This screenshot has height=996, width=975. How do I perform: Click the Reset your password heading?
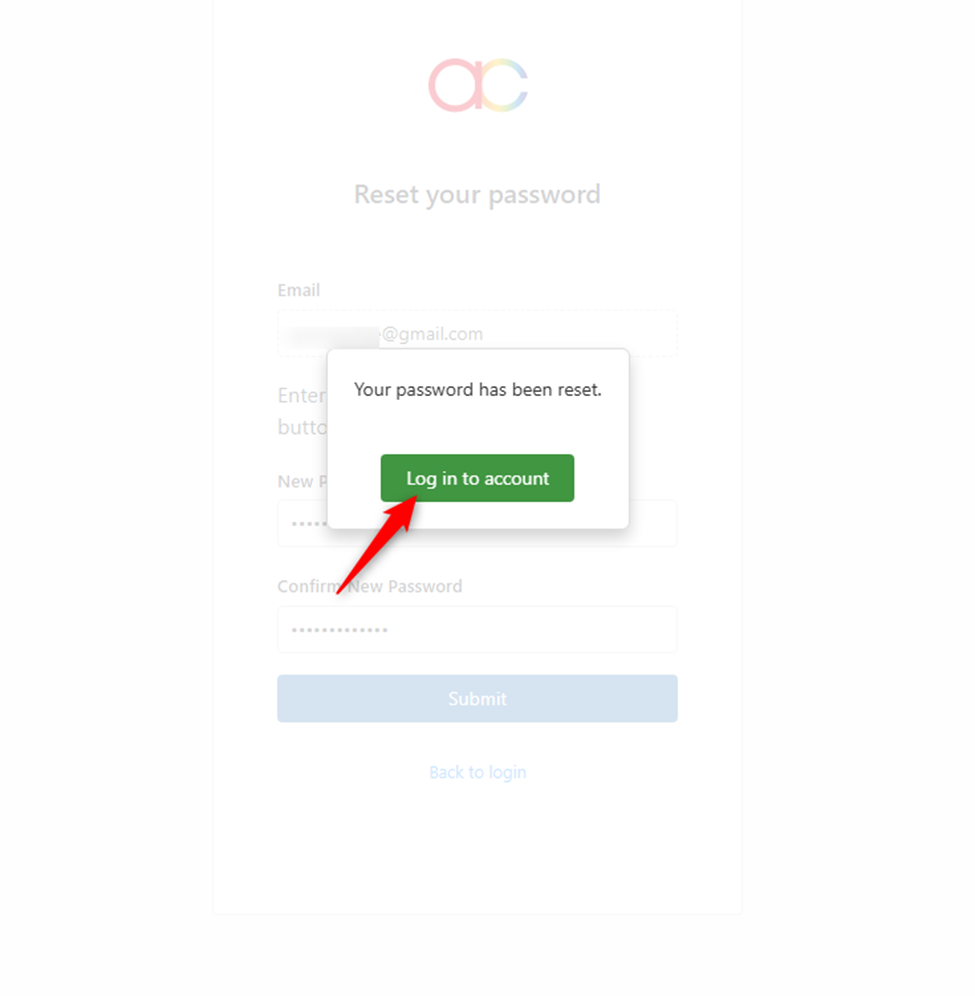tap(477, 194)
